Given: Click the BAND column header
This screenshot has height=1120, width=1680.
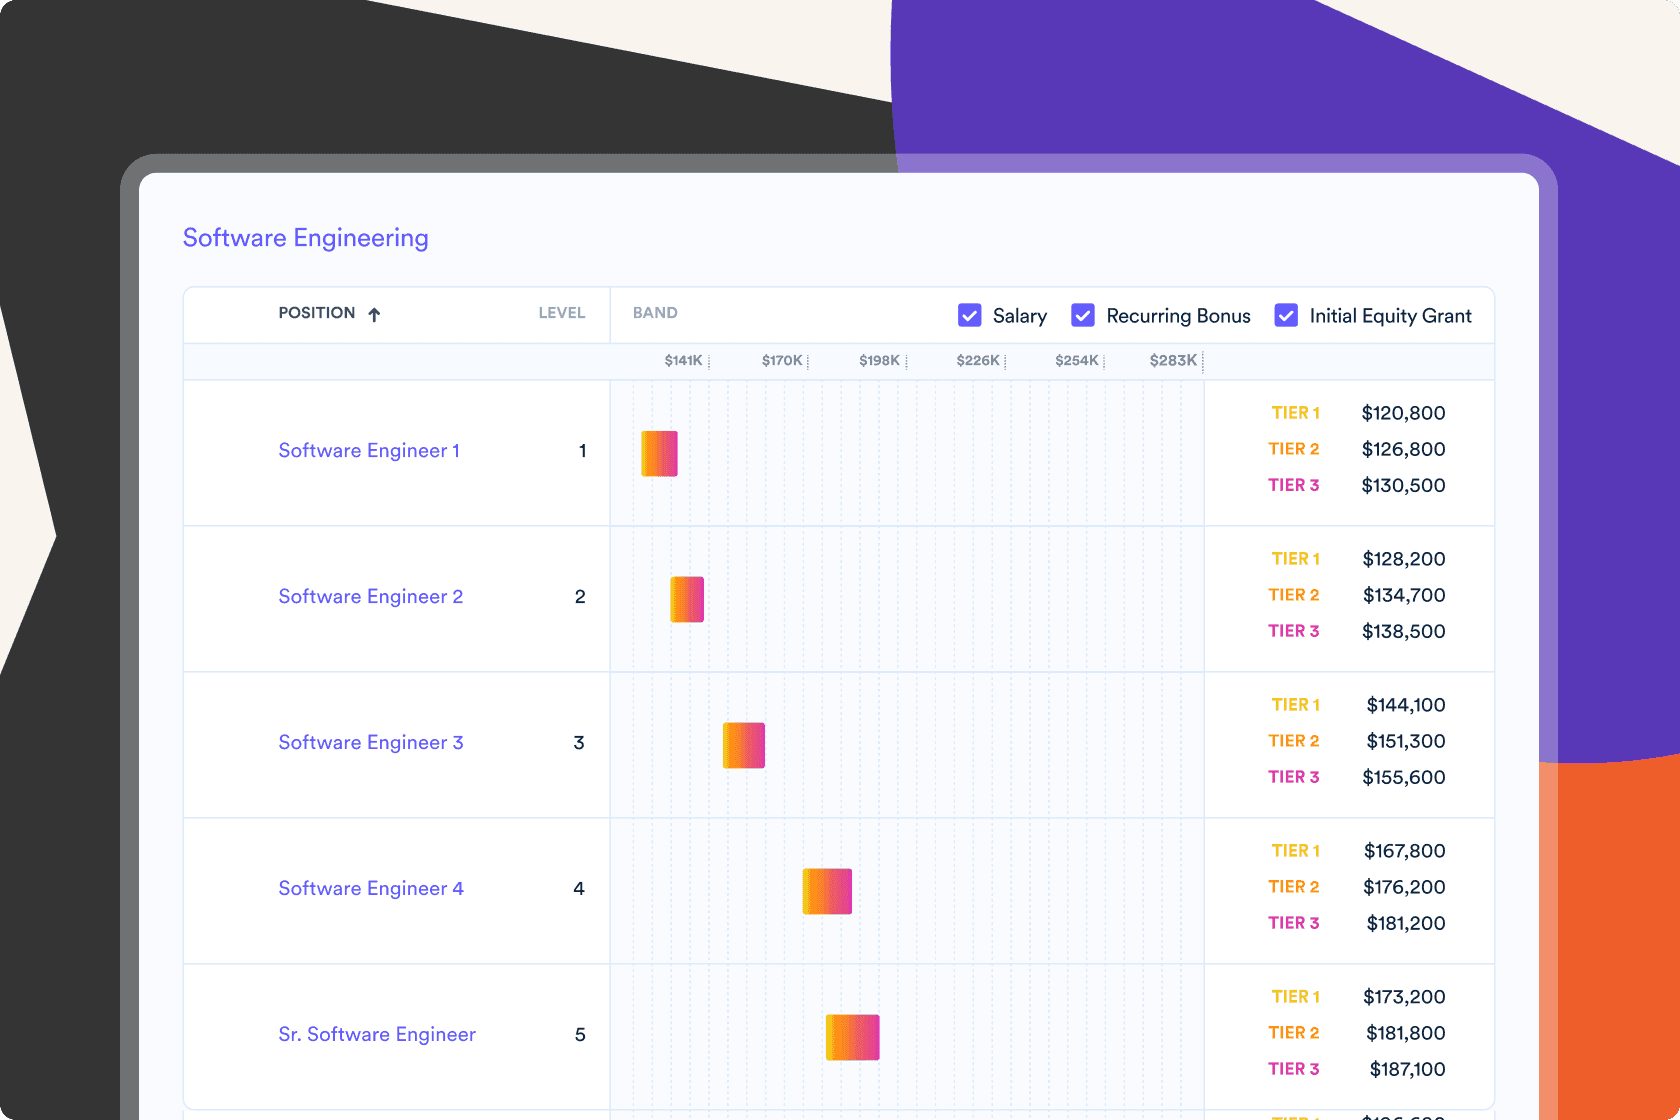Looking at the screenshot, I should [x=655, y=313].
